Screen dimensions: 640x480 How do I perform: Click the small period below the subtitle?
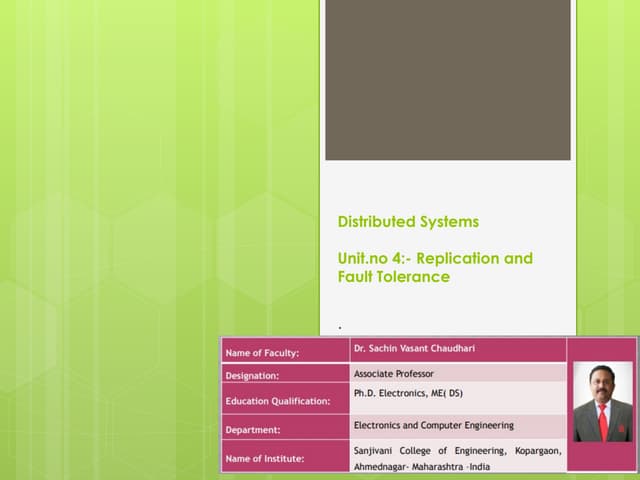340,327
